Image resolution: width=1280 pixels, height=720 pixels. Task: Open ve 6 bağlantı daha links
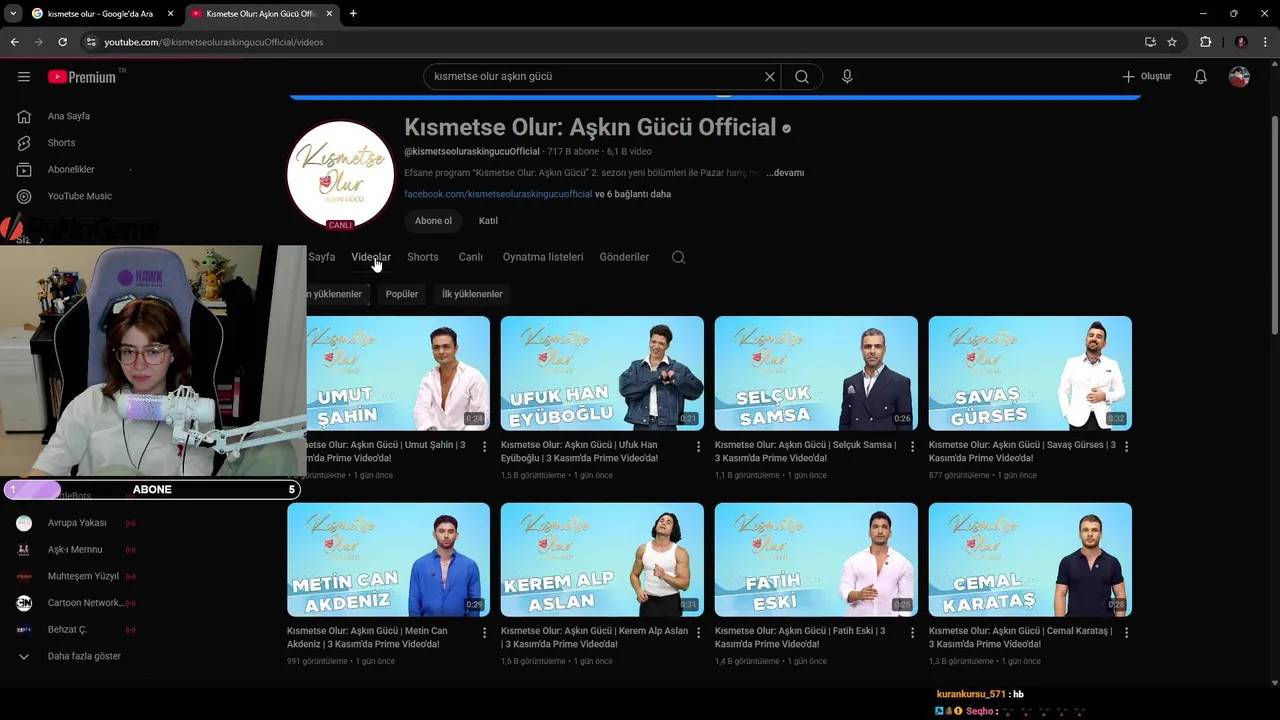(633, 194)
